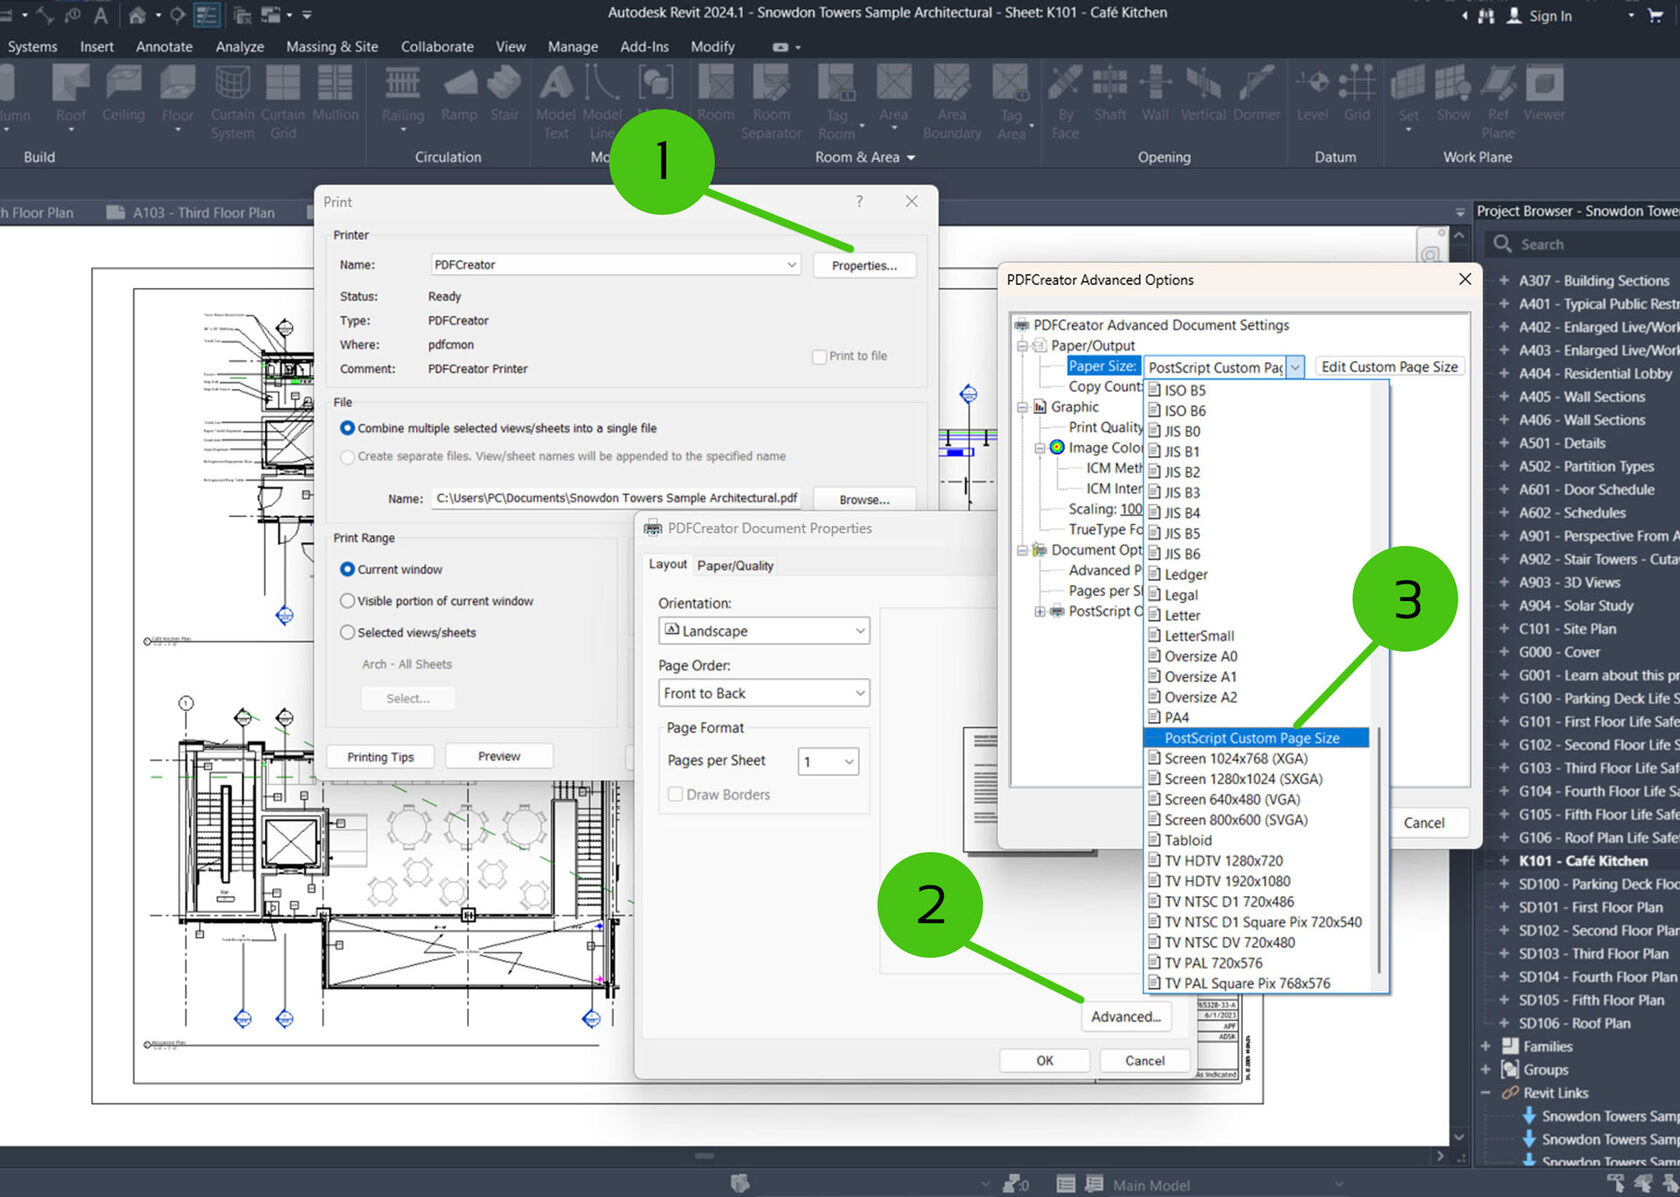Open the Paper Size combo box arrow
This screenshot has height=1197, width=1680.
click(1295, 367)
